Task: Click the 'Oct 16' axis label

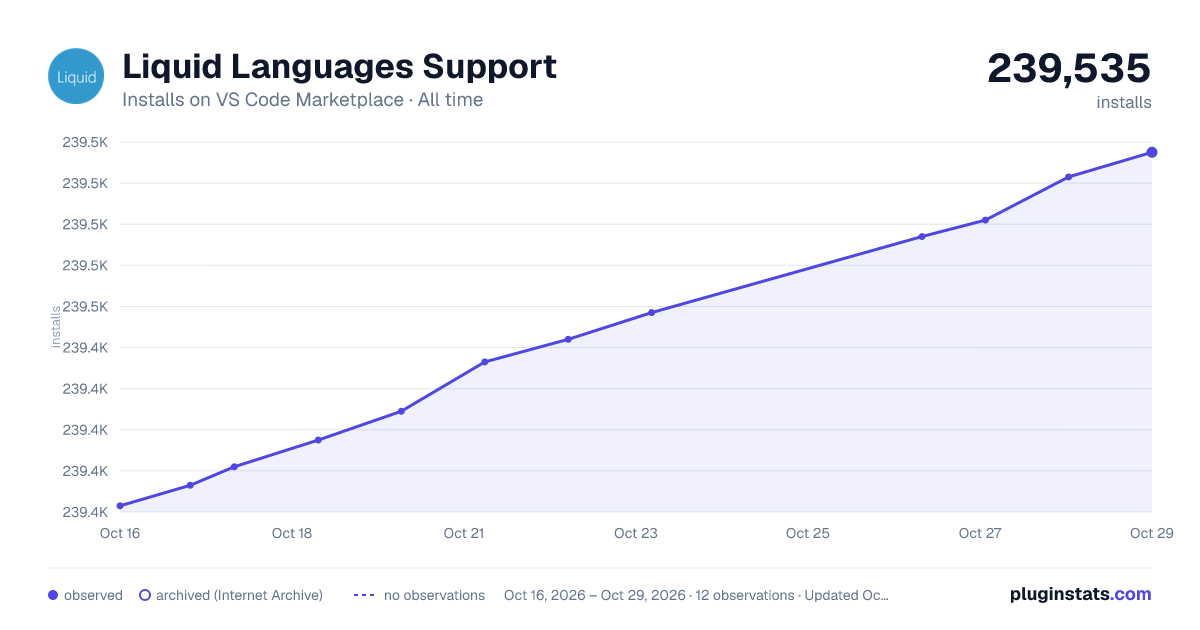Action: pos(120,533)
